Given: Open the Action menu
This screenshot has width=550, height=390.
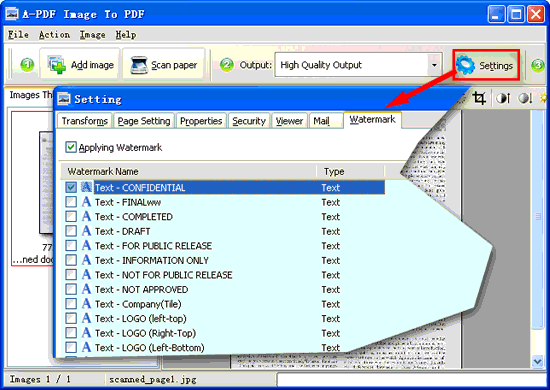Looking at the screenshot, I should [54, 35].
